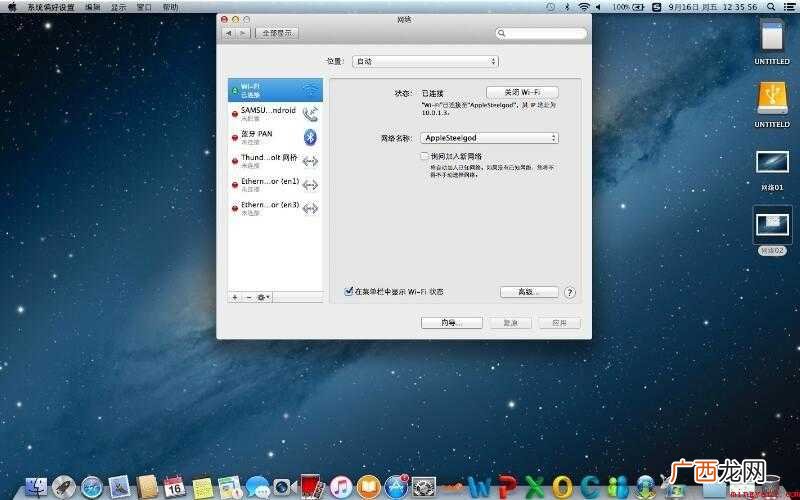Open PowerPoint red P icon in Dock

click(508, 487)
